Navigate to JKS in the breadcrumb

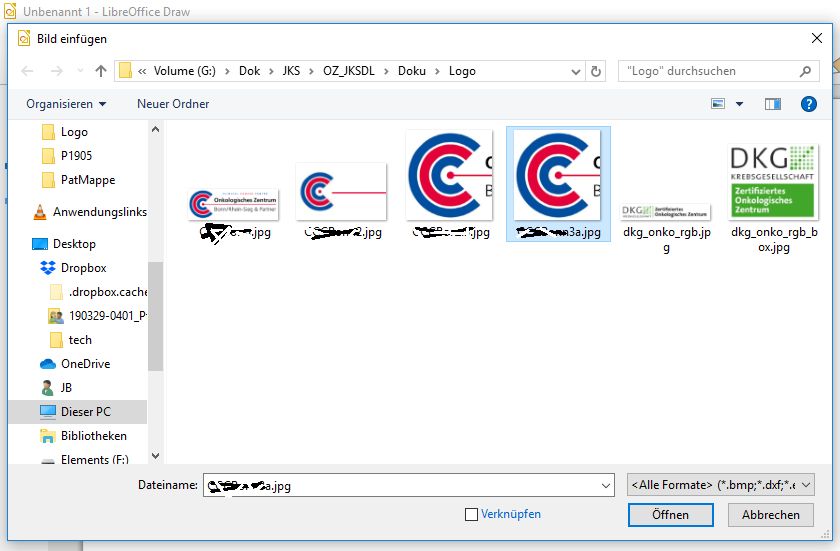tap(291, 71)
